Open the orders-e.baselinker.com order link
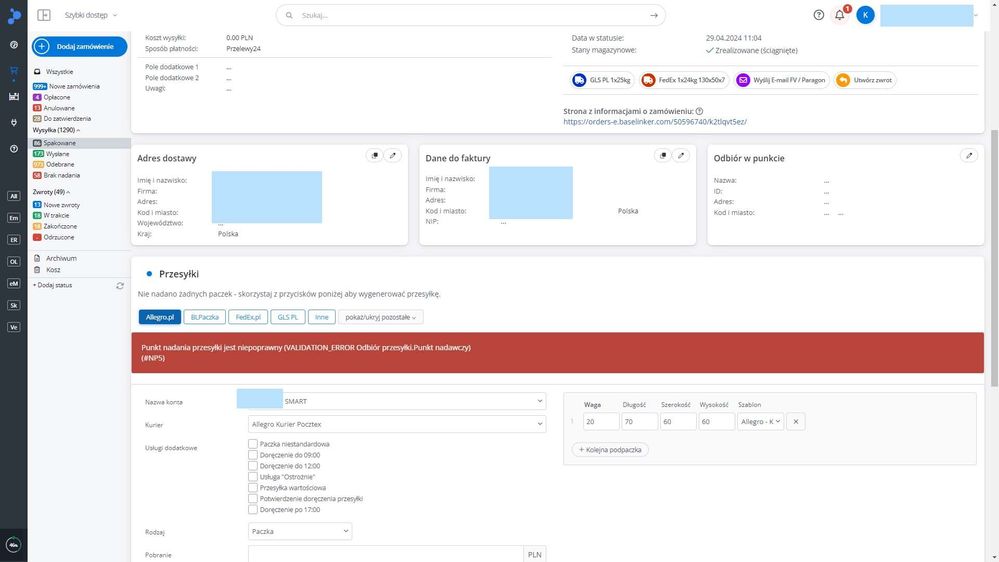999x562 pixels. click(655, 122)
